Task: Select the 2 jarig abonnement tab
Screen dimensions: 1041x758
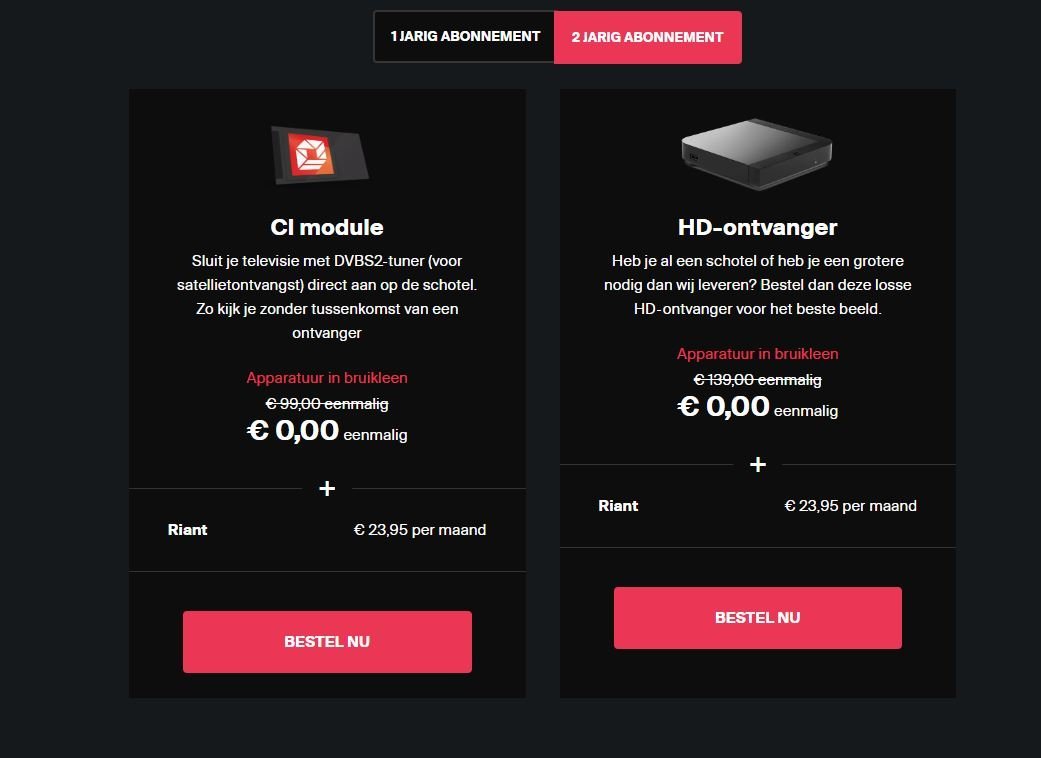Action: pos(647,37)
